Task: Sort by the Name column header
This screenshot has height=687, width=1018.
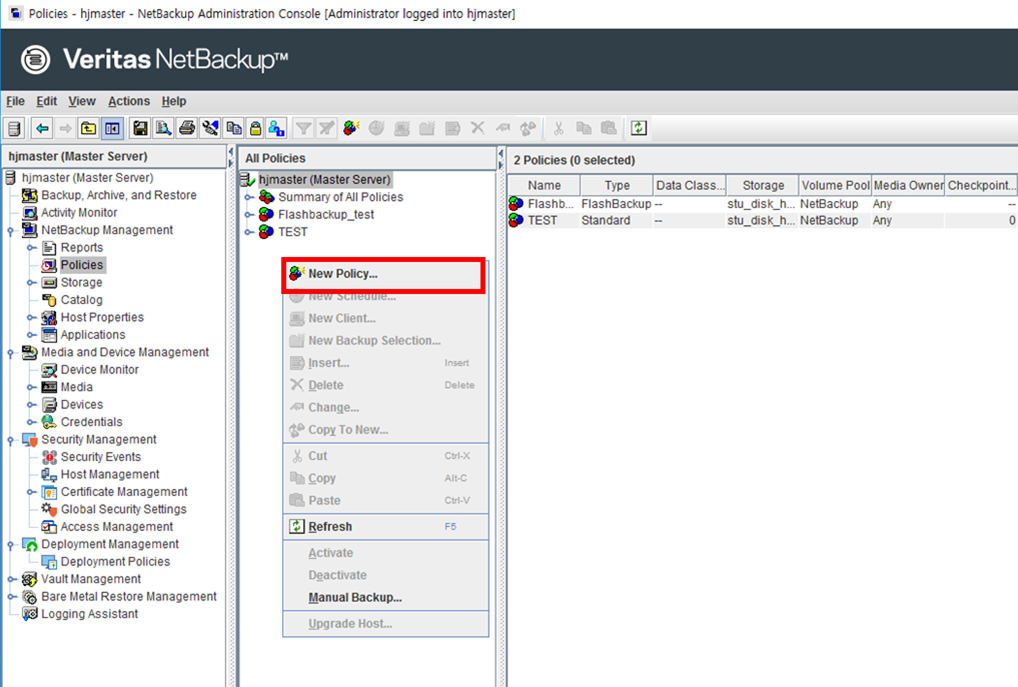Action: 543,185
